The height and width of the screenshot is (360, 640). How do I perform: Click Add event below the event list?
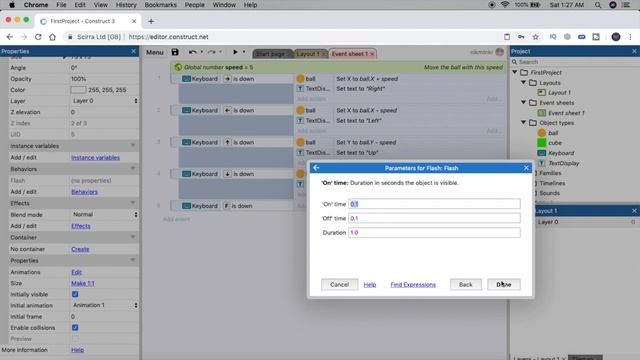176,219
